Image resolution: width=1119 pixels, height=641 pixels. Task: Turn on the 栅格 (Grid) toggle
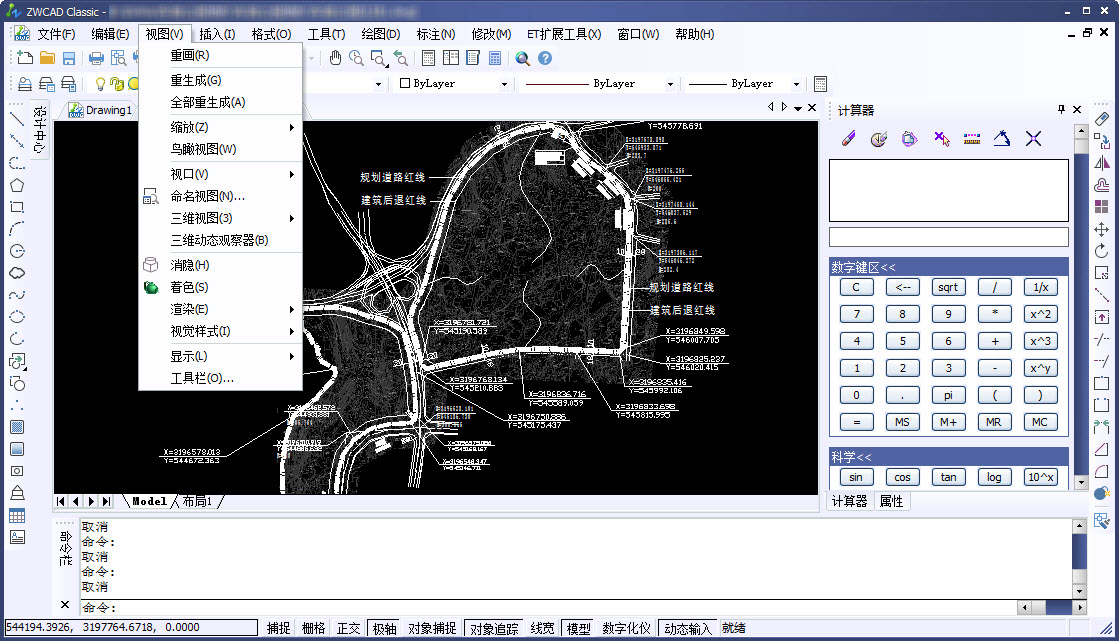(313, 628)
